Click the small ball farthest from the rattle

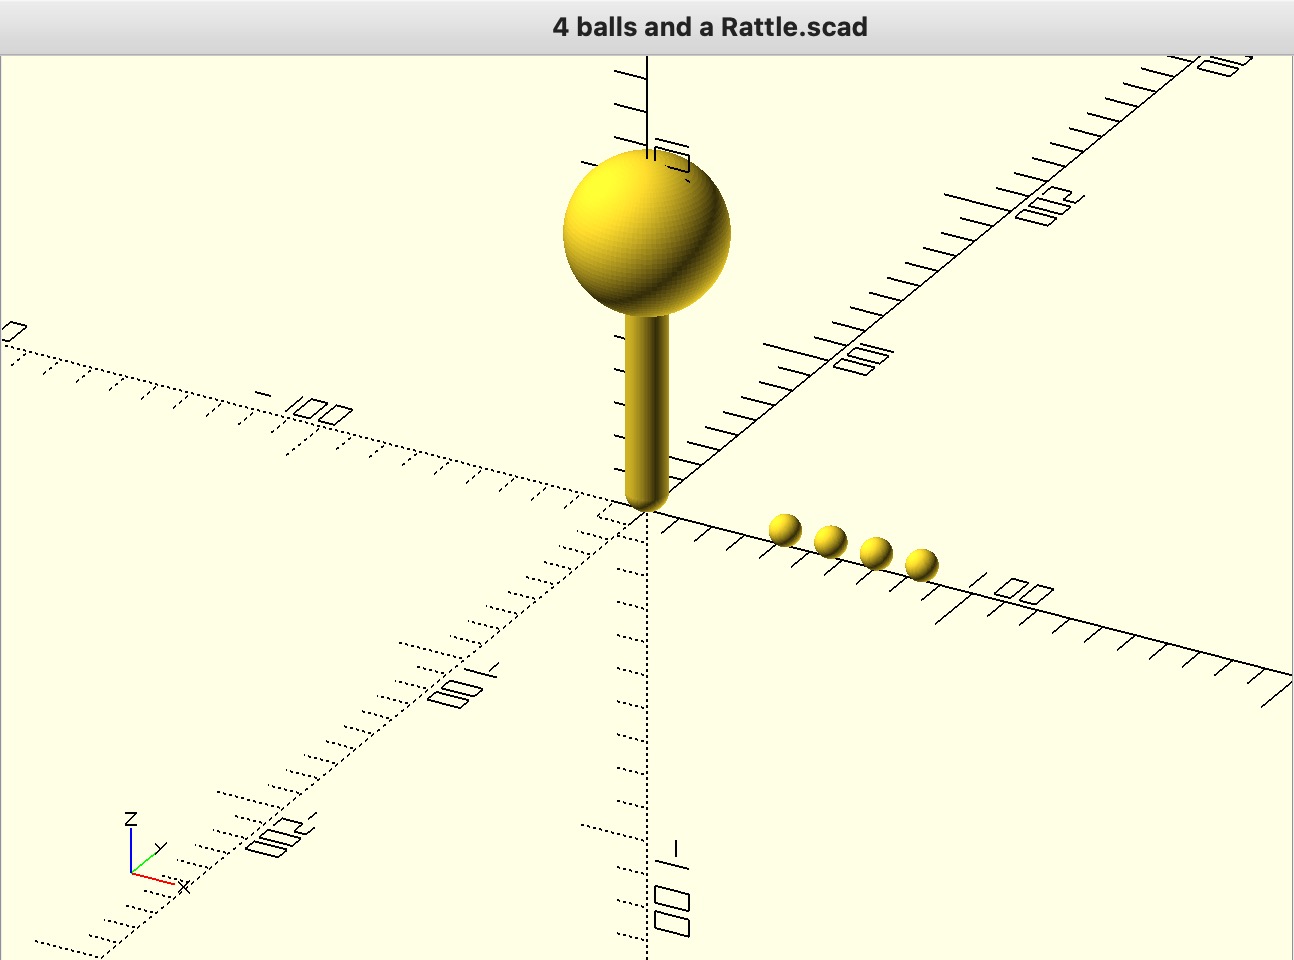[921, 564]
